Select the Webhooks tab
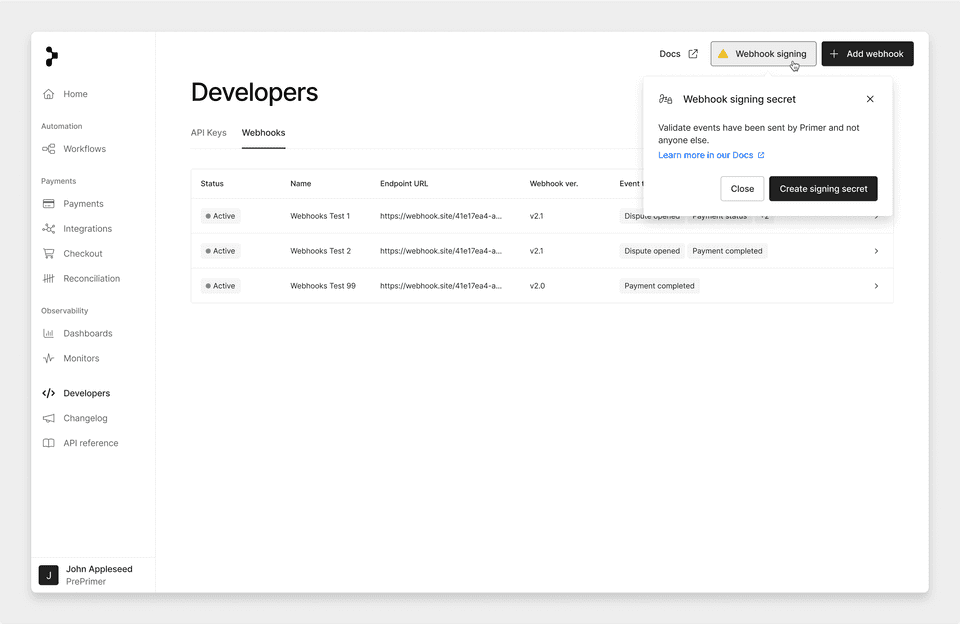 263,133
